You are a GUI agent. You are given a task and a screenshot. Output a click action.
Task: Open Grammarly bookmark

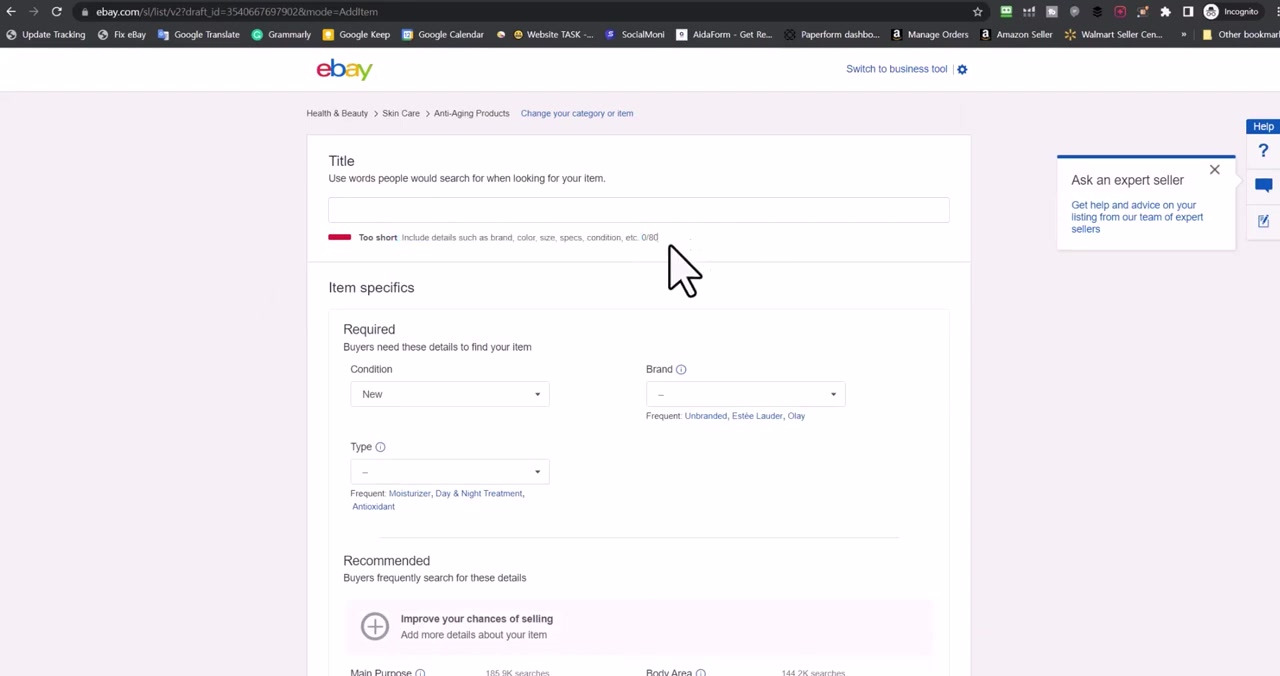click(281, 34)
